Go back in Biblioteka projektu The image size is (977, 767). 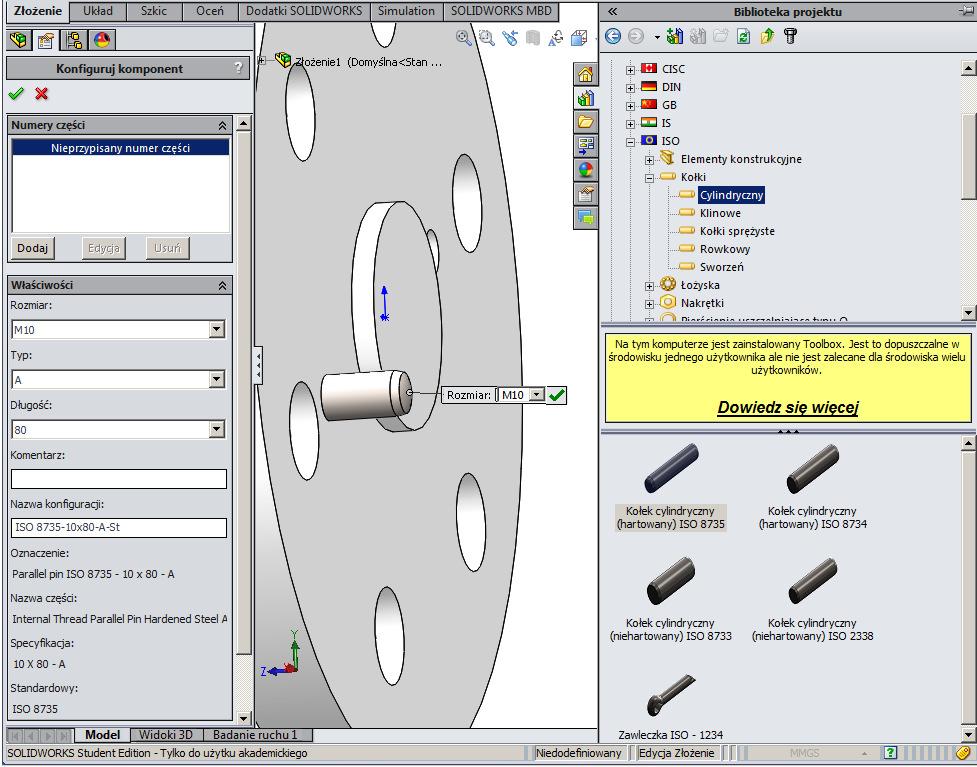pyautogui.click(x=613, y=37)
